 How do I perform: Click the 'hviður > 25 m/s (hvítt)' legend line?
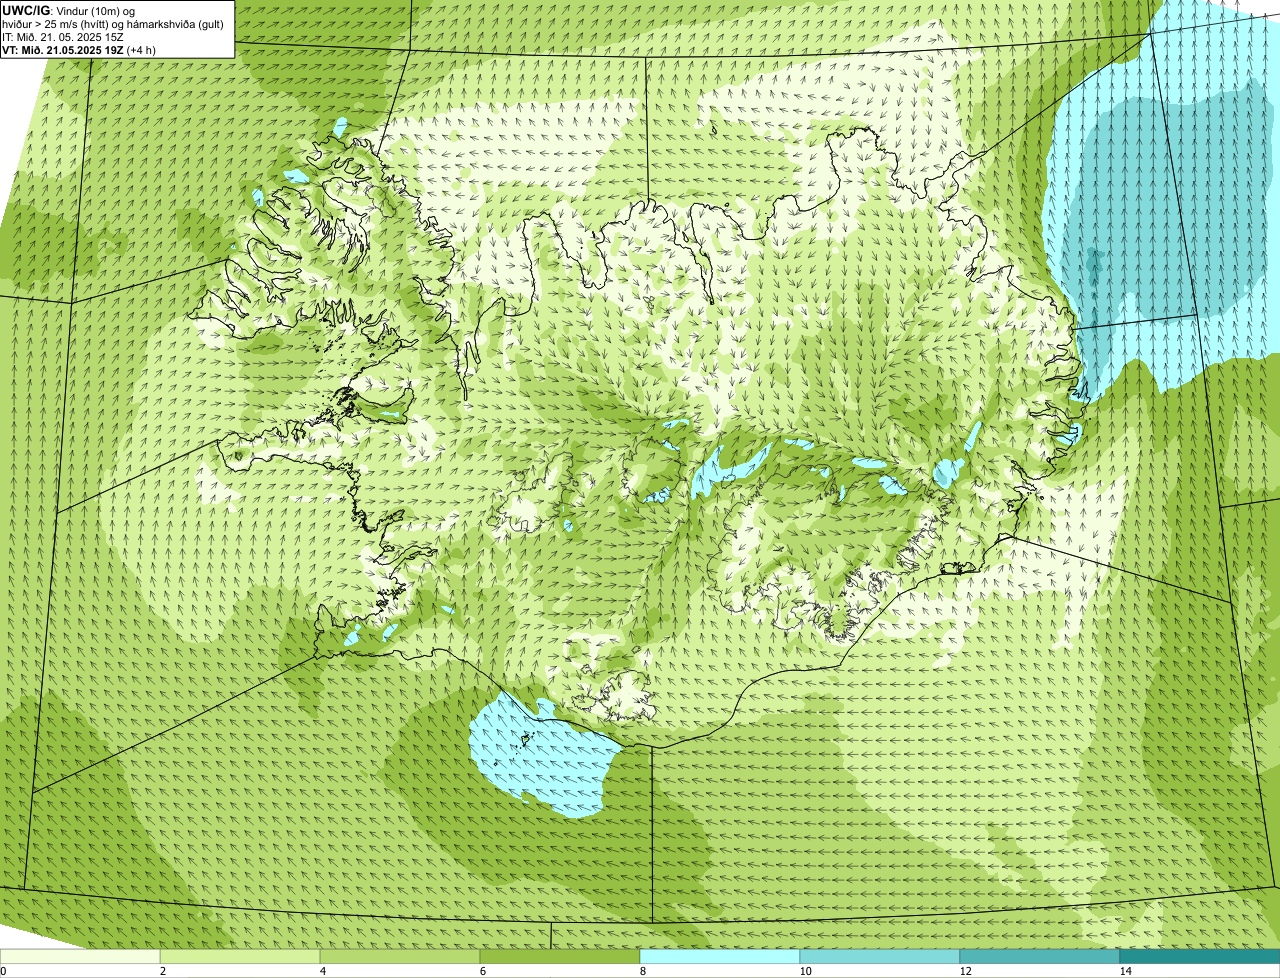pos(113,23)
